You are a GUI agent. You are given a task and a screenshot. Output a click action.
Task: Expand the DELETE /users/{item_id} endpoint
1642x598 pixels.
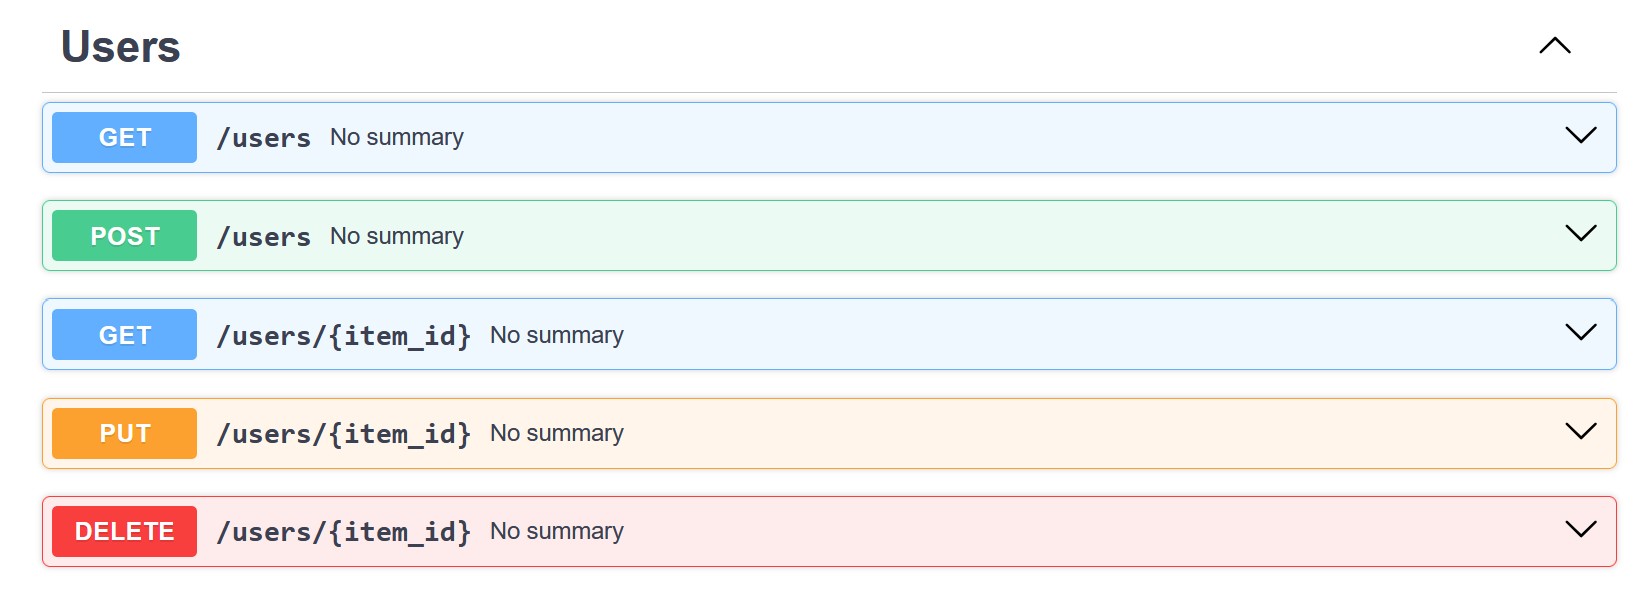(1580, 531)
